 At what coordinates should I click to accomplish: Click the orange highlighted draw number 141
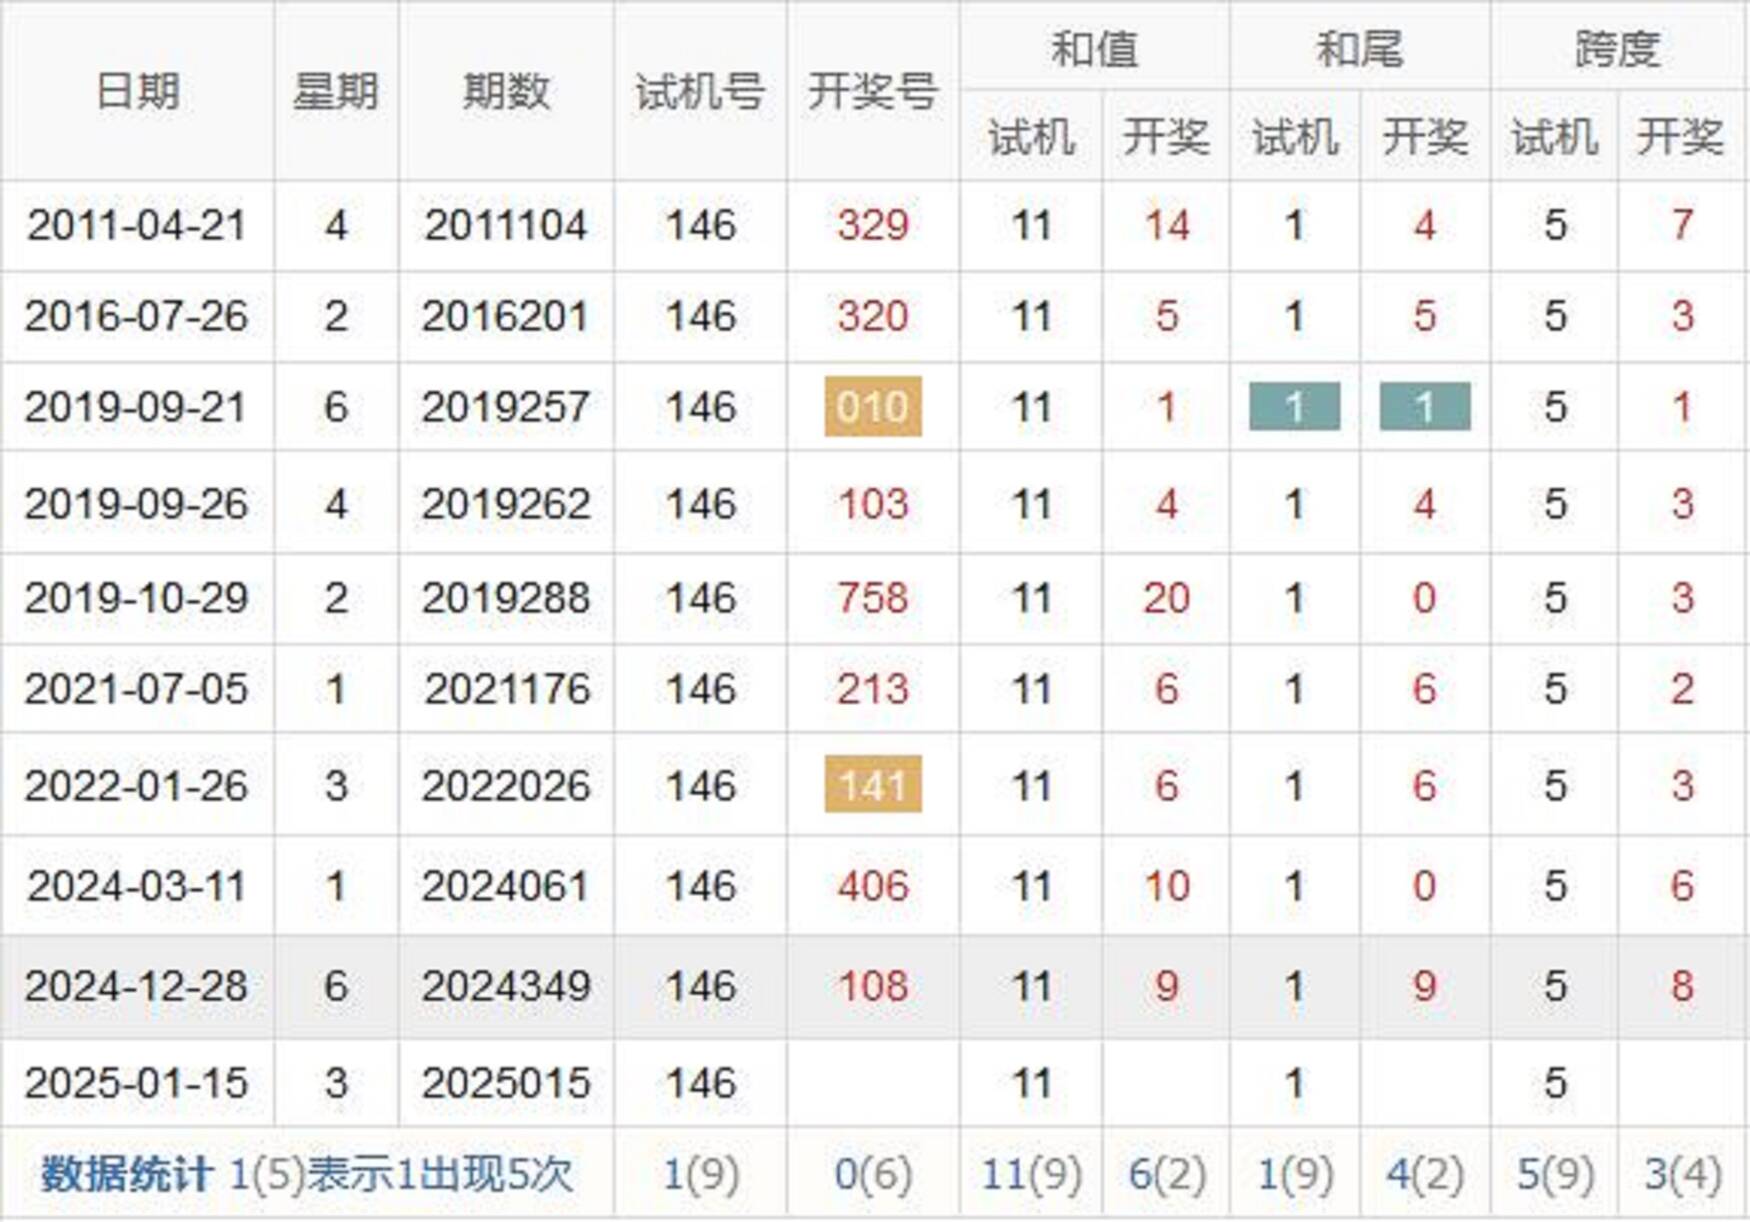[x=872, y=785]
